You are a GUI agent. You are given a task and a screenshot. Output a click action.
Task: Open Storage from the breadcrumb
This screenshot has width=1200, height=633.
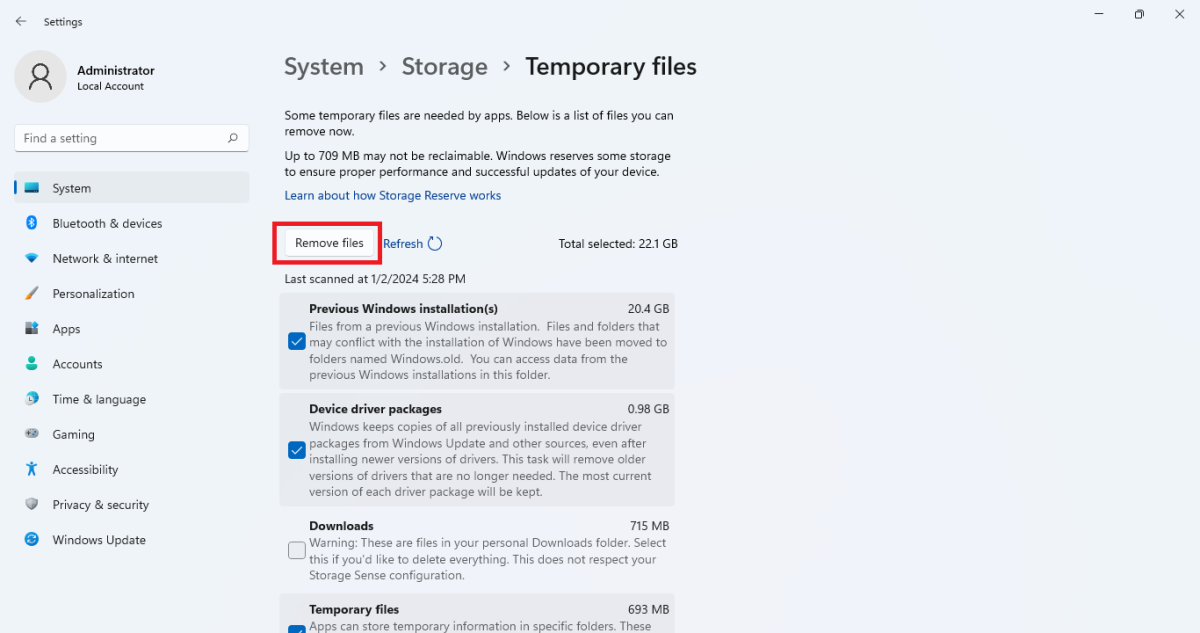444,66
